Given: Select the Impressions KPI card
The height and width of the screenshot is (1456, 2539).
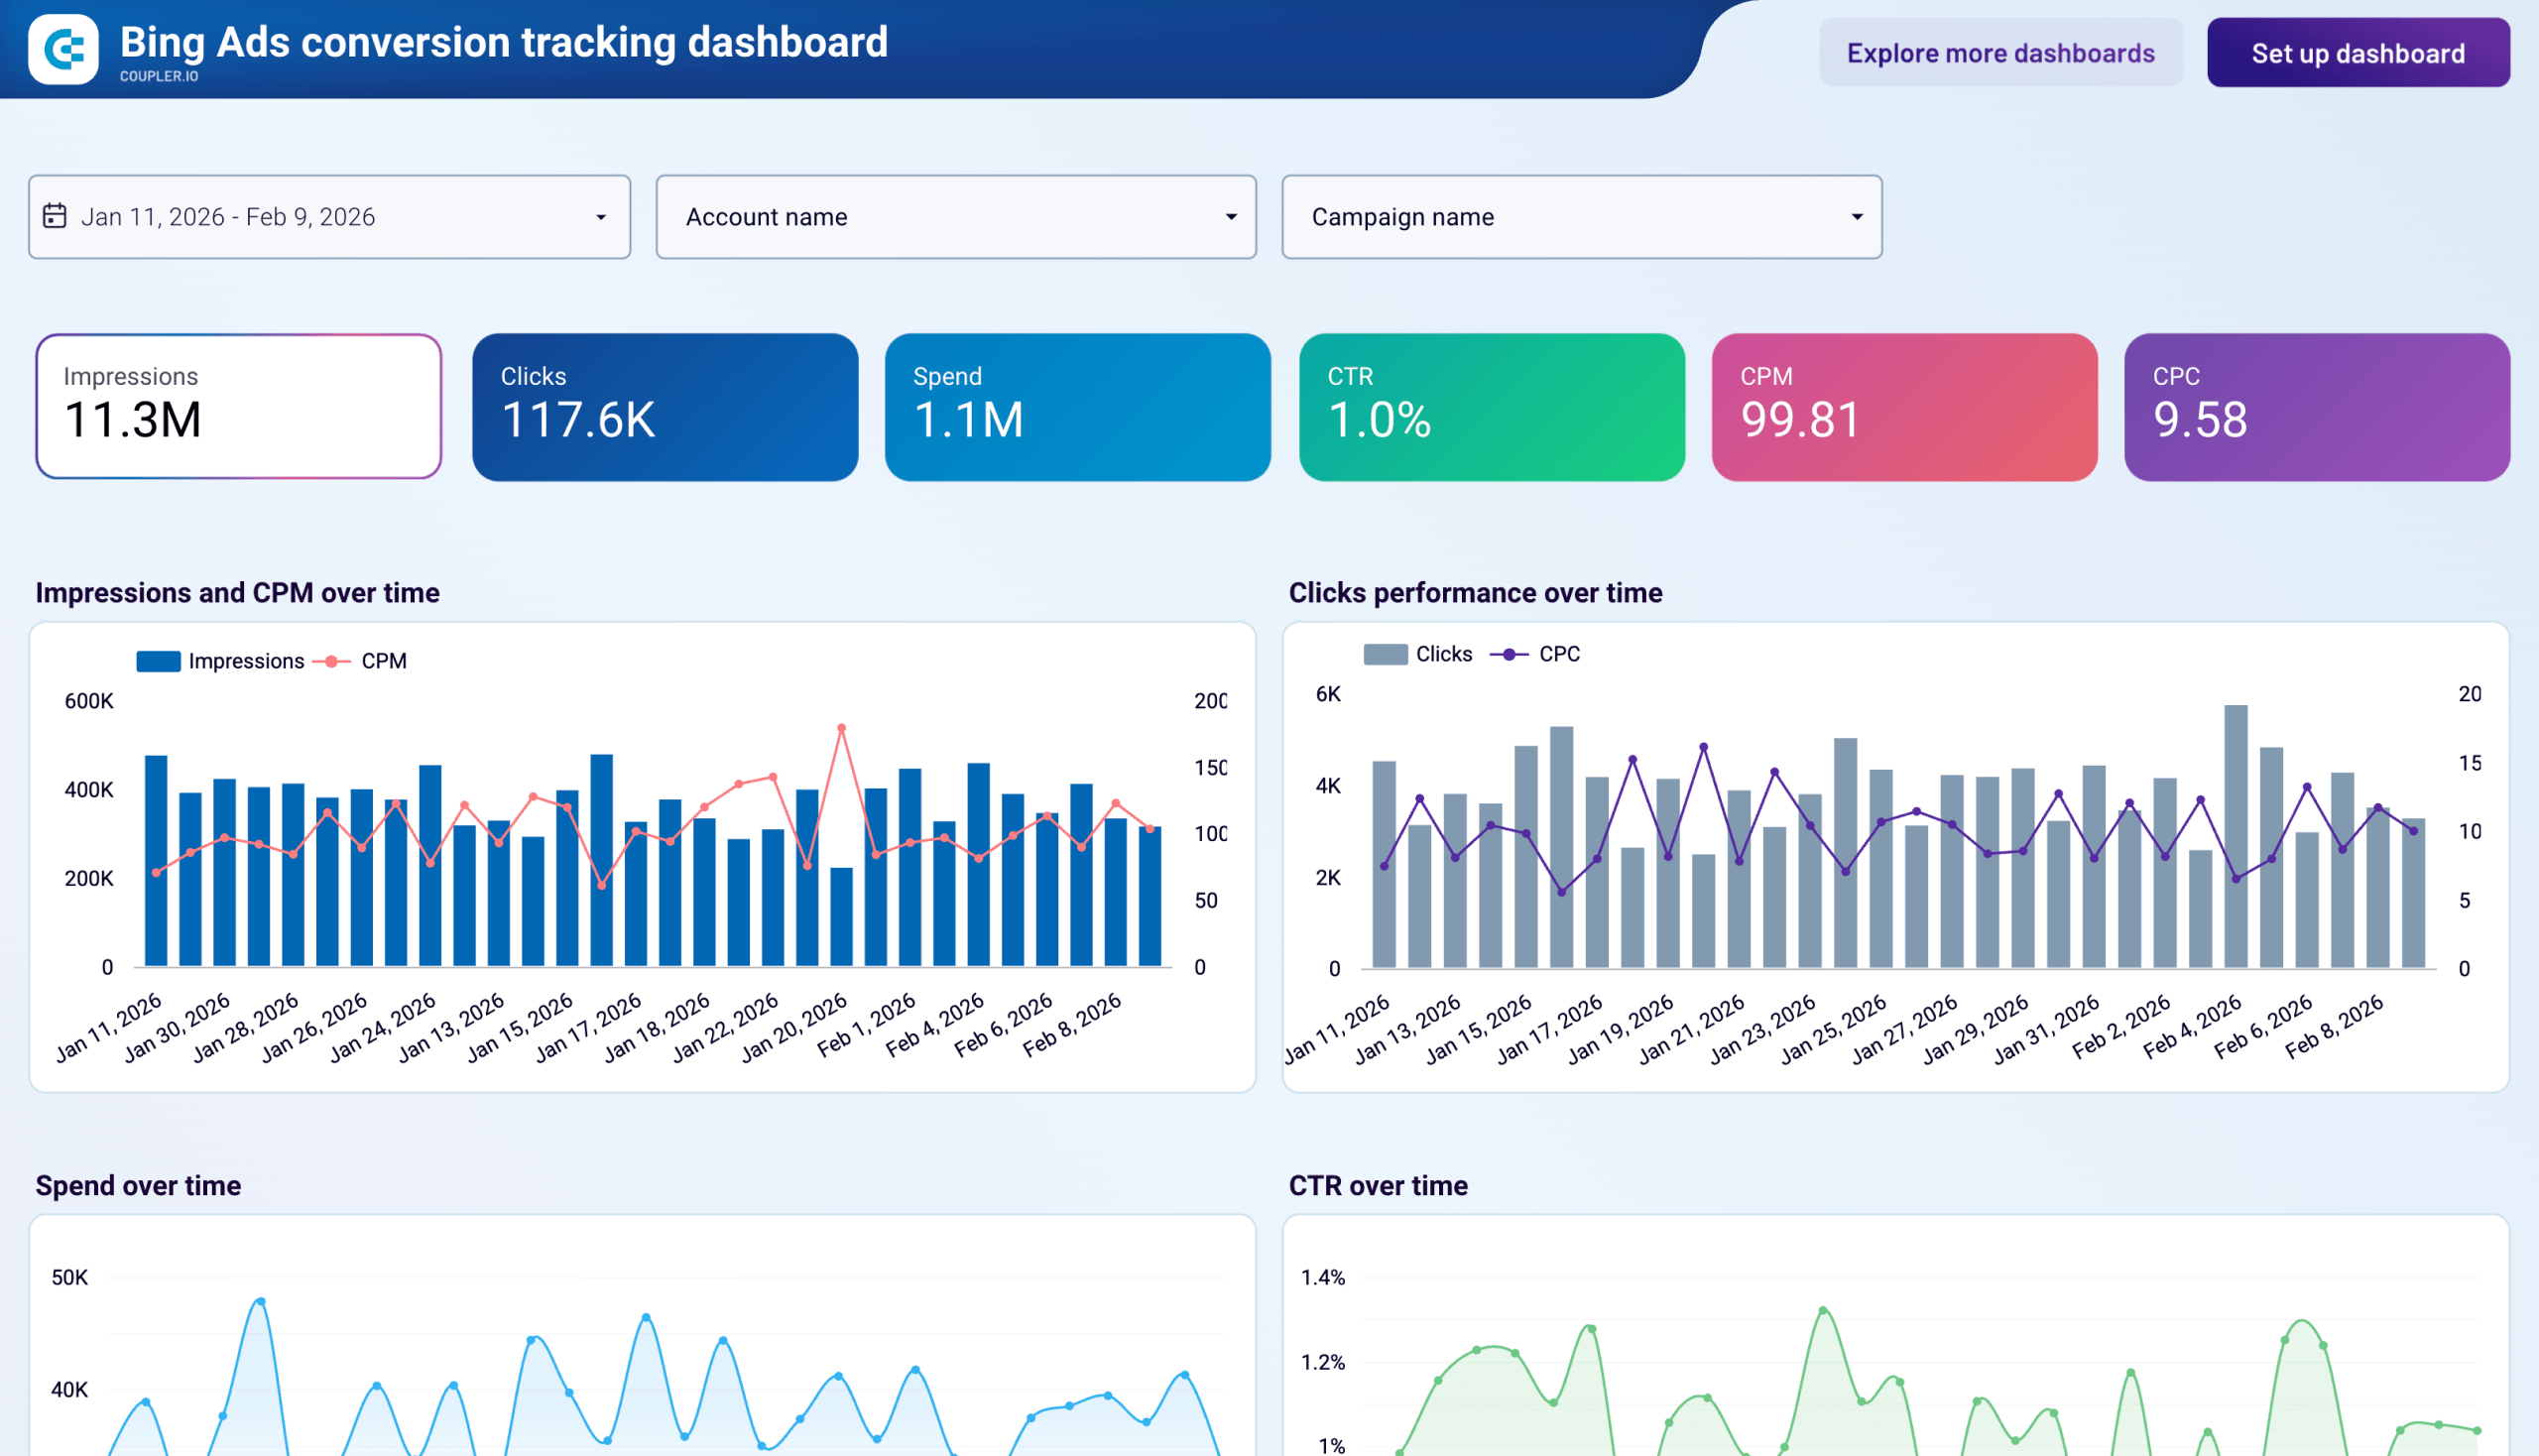Looking at the screenshot, I should click(x=237, y=406).
